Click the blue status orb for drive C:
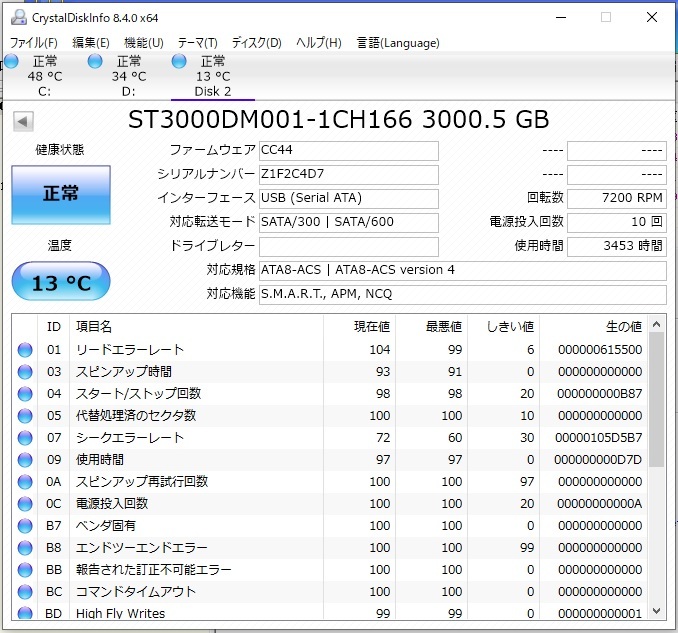Screen dimensions: 678x633 click(11, 62)
